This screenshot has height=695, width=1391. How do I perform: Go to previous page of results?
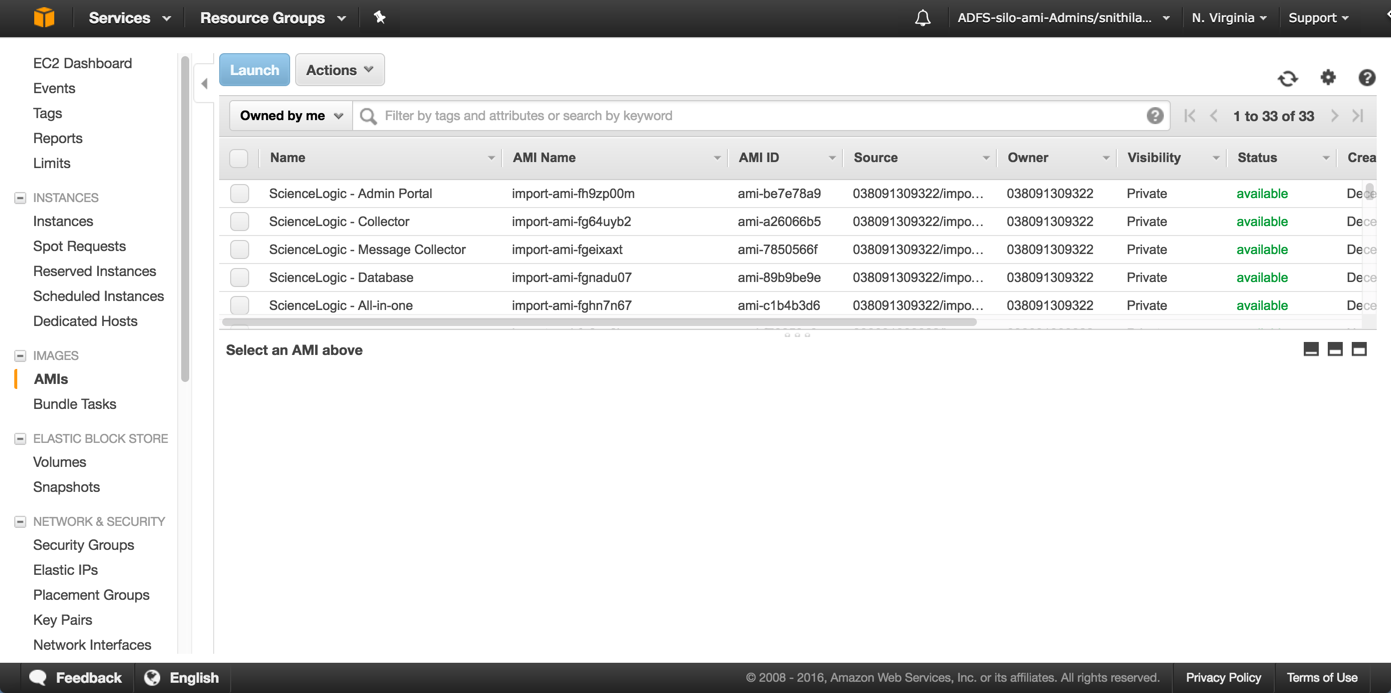tap(1214, 116)
